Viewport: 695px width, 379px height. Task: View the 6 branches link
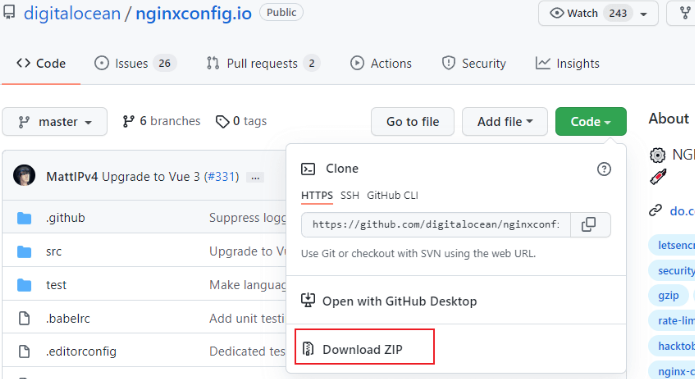pos(161,121)
